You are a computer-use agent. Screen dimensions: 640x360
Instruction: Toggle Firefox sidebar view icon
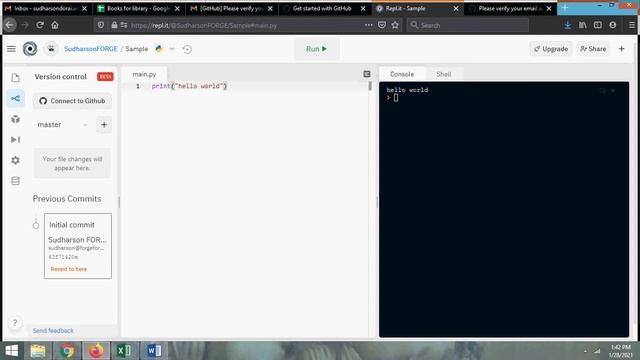click(598, 25)
